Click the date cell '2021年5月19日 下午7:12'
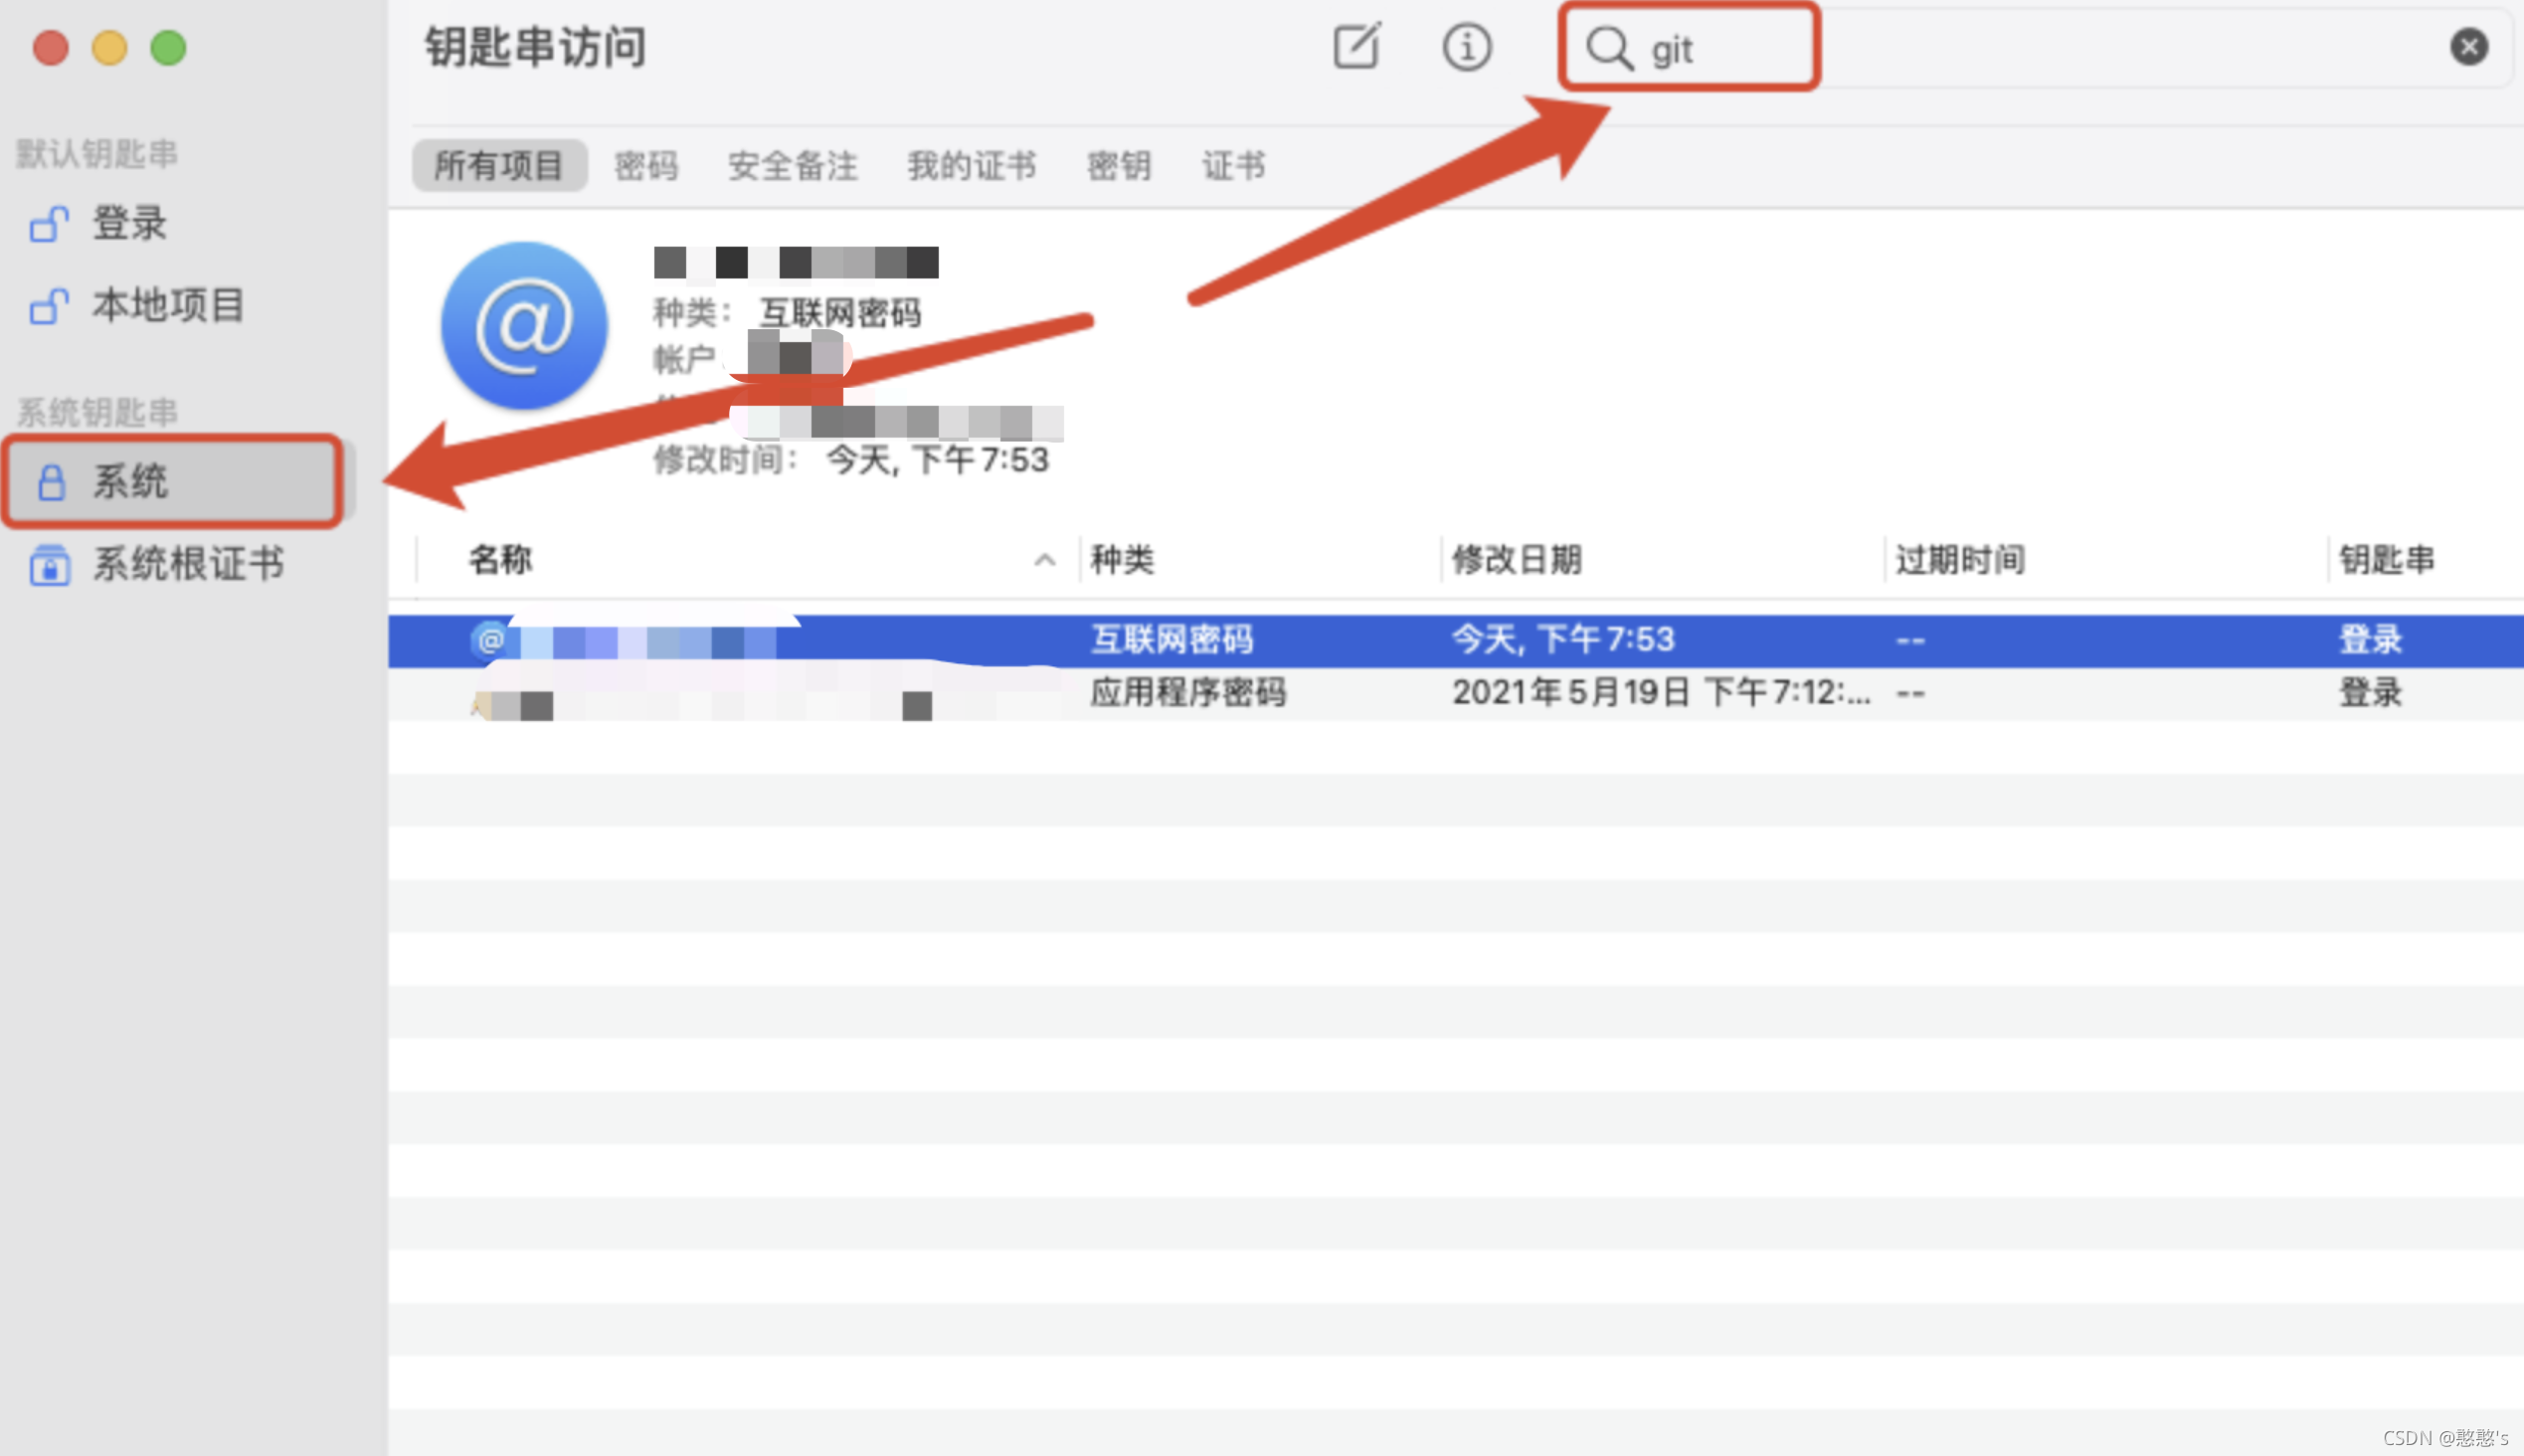The height and width of the screenshot is (1456, 2524). [x=1661, y=692]
